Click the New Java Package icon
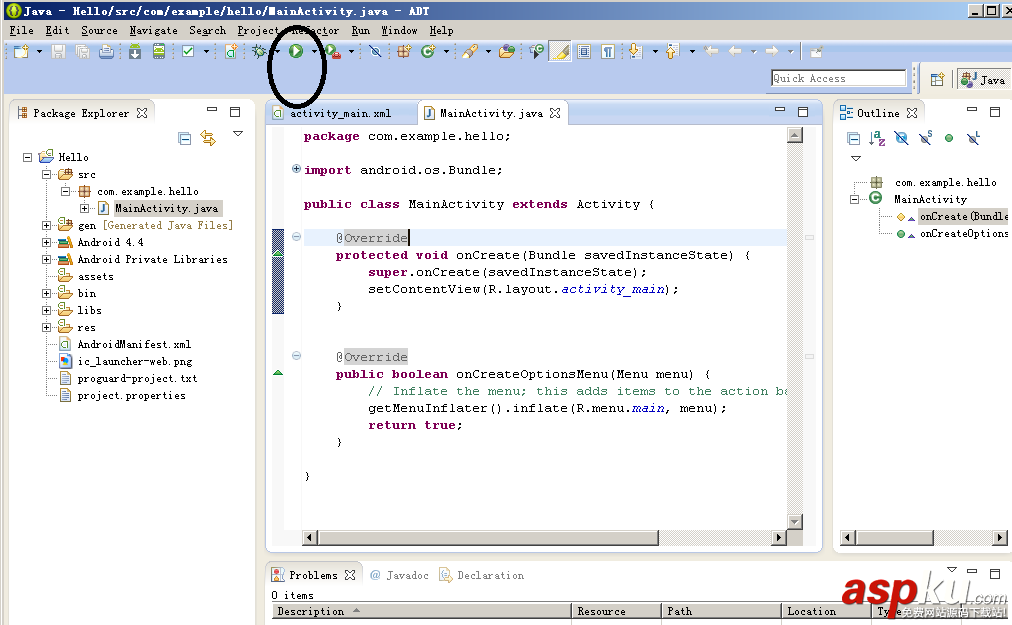Screen dimensions: 1012x625 tap(404, 52)
